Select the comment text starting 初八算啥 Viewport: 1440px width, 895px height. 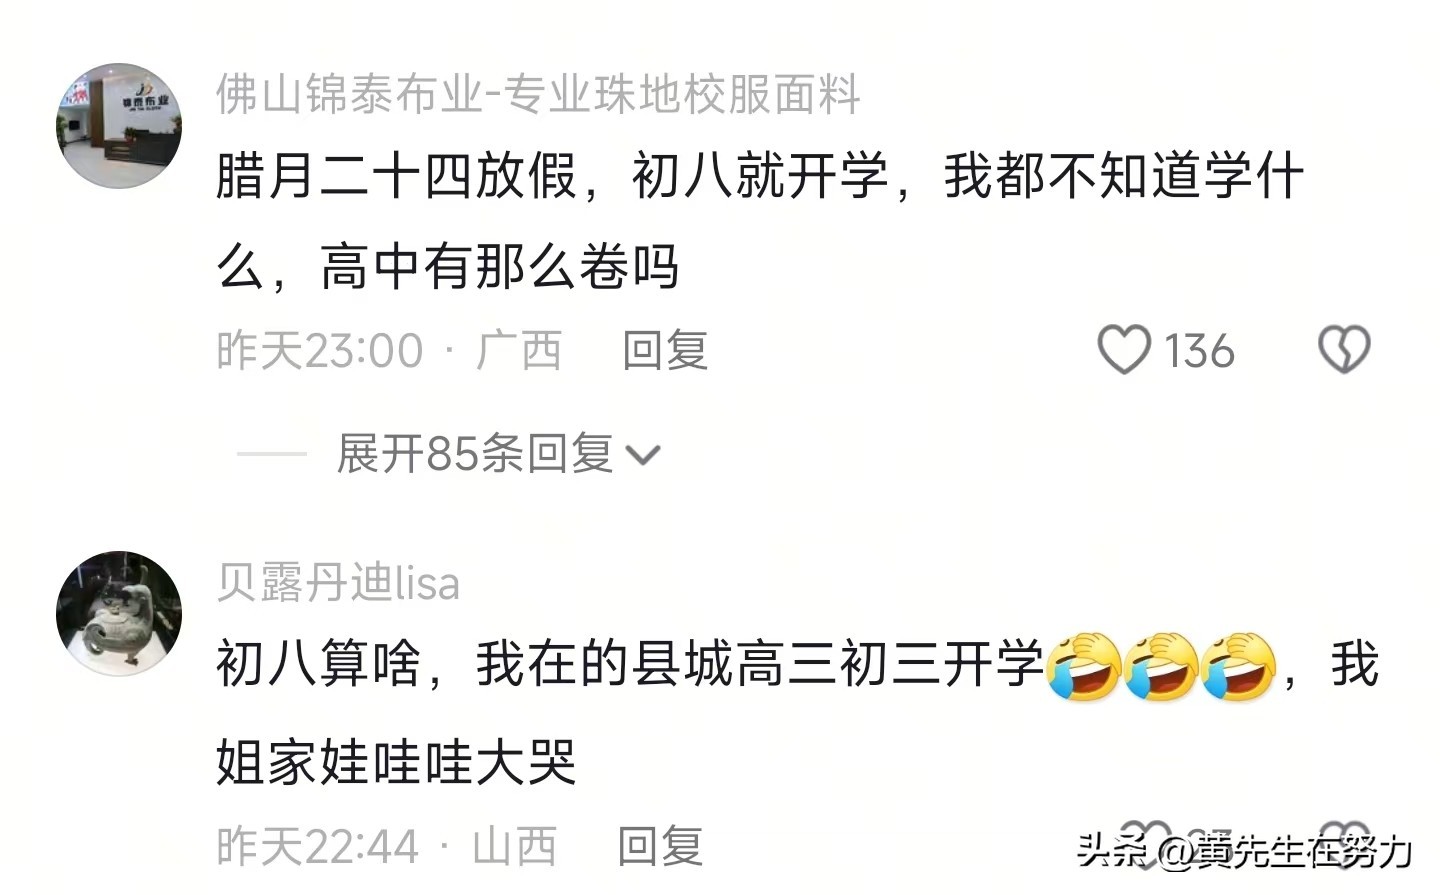[797, 713]
